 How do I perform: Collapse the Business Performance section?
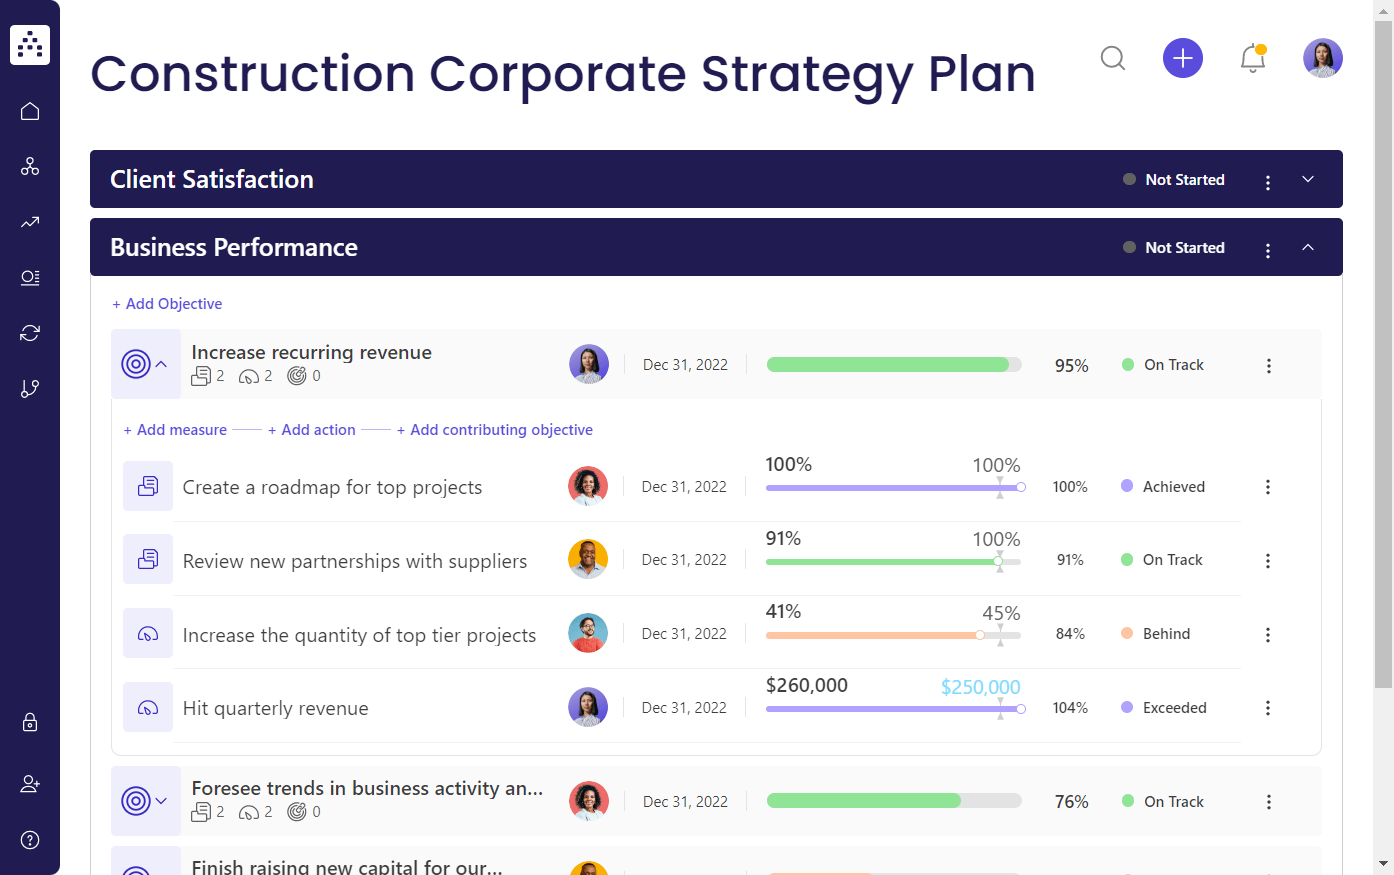point(1308,247)
